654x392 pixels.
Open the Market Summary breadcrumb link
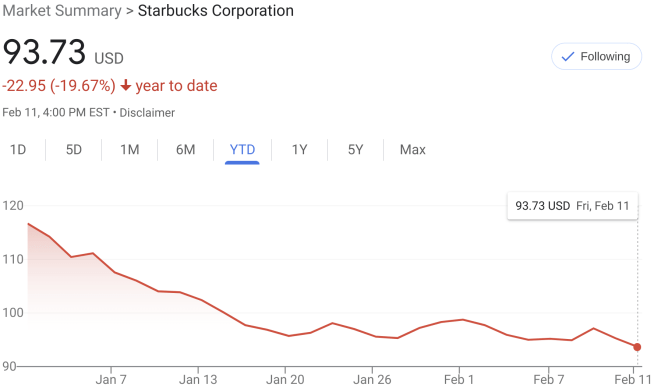tap(62, 10)
